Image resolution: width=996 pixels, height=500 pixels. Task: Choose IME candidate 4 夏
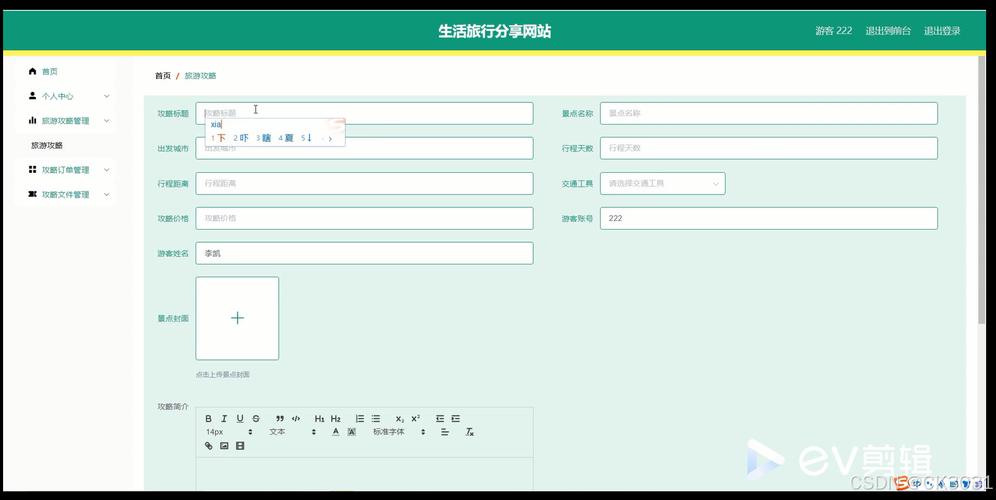286,138
